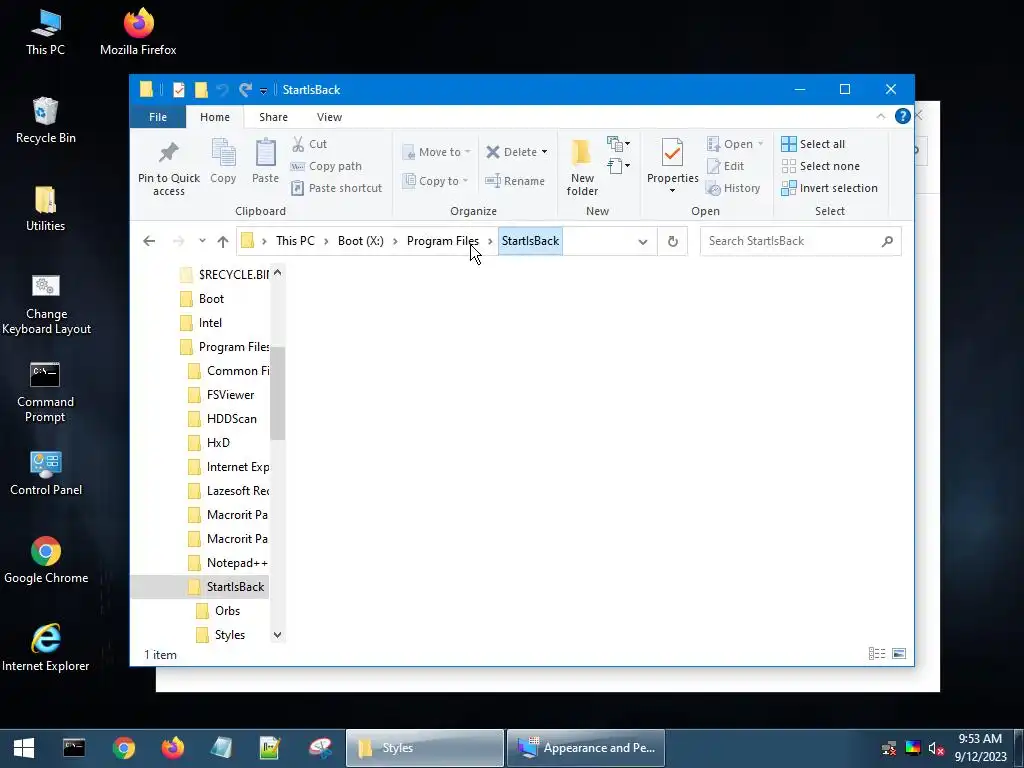
Task: Click Edit in Open group
Action: tap(725, 166)
